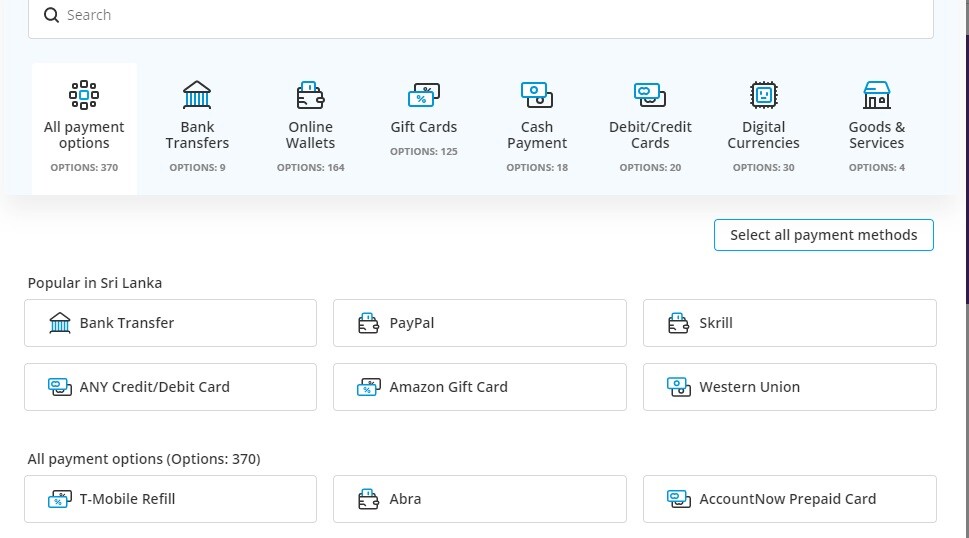Select the All payment options grid icon
Viewport: 969px width, 538px height.
click(x=84, y=95)
